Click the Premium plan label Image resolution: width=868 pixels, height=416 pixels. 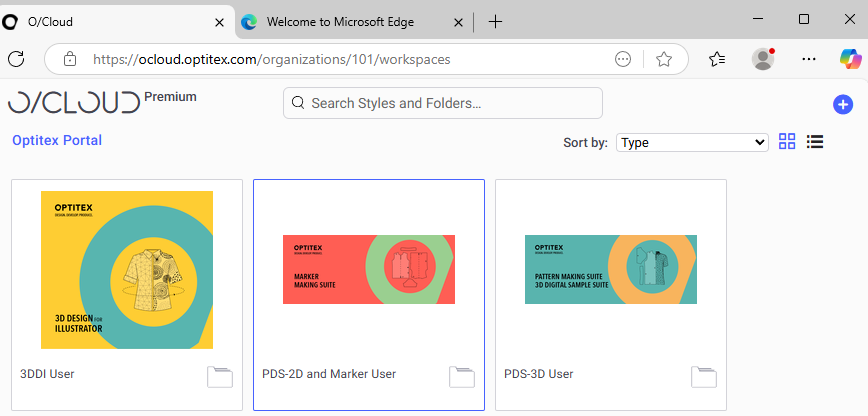170,97
